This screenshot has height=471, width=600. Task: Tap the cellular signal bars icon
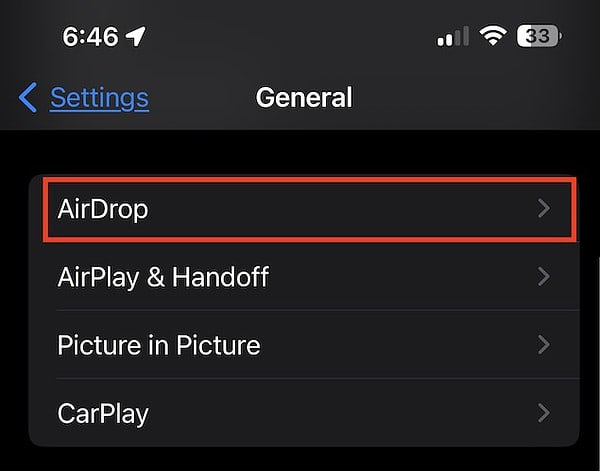(453, 37)
